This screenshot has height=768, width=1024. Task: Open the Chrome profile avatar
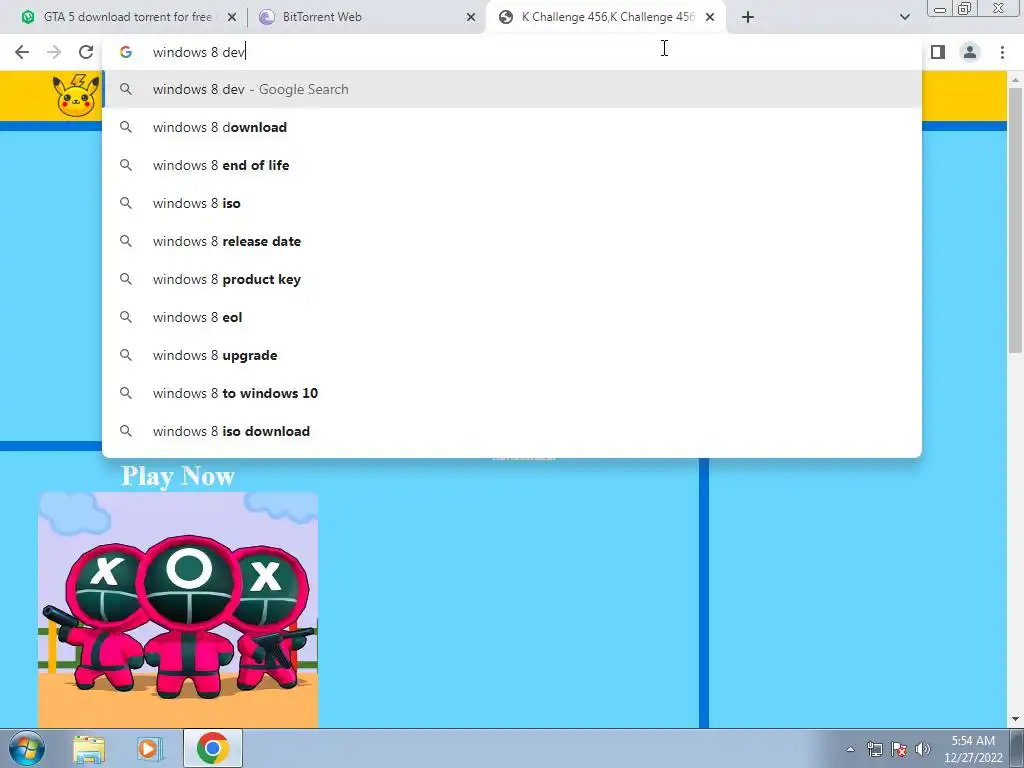coord(970,52)
